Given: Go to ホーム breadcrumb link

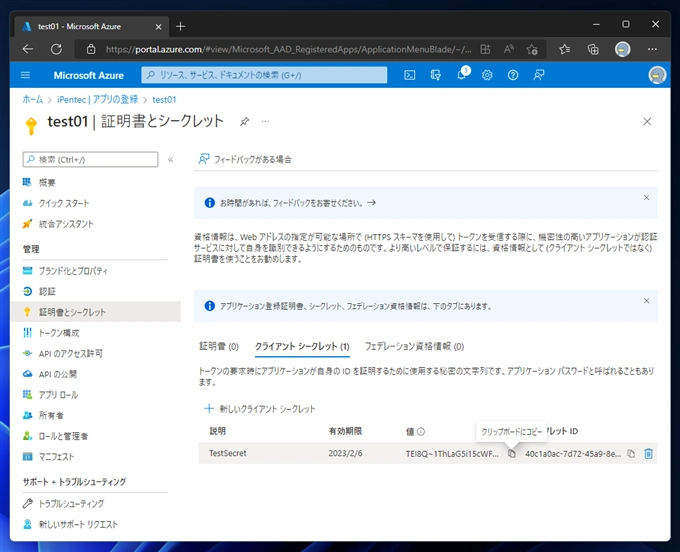Looking at the screenshot, I should point(32,100).
